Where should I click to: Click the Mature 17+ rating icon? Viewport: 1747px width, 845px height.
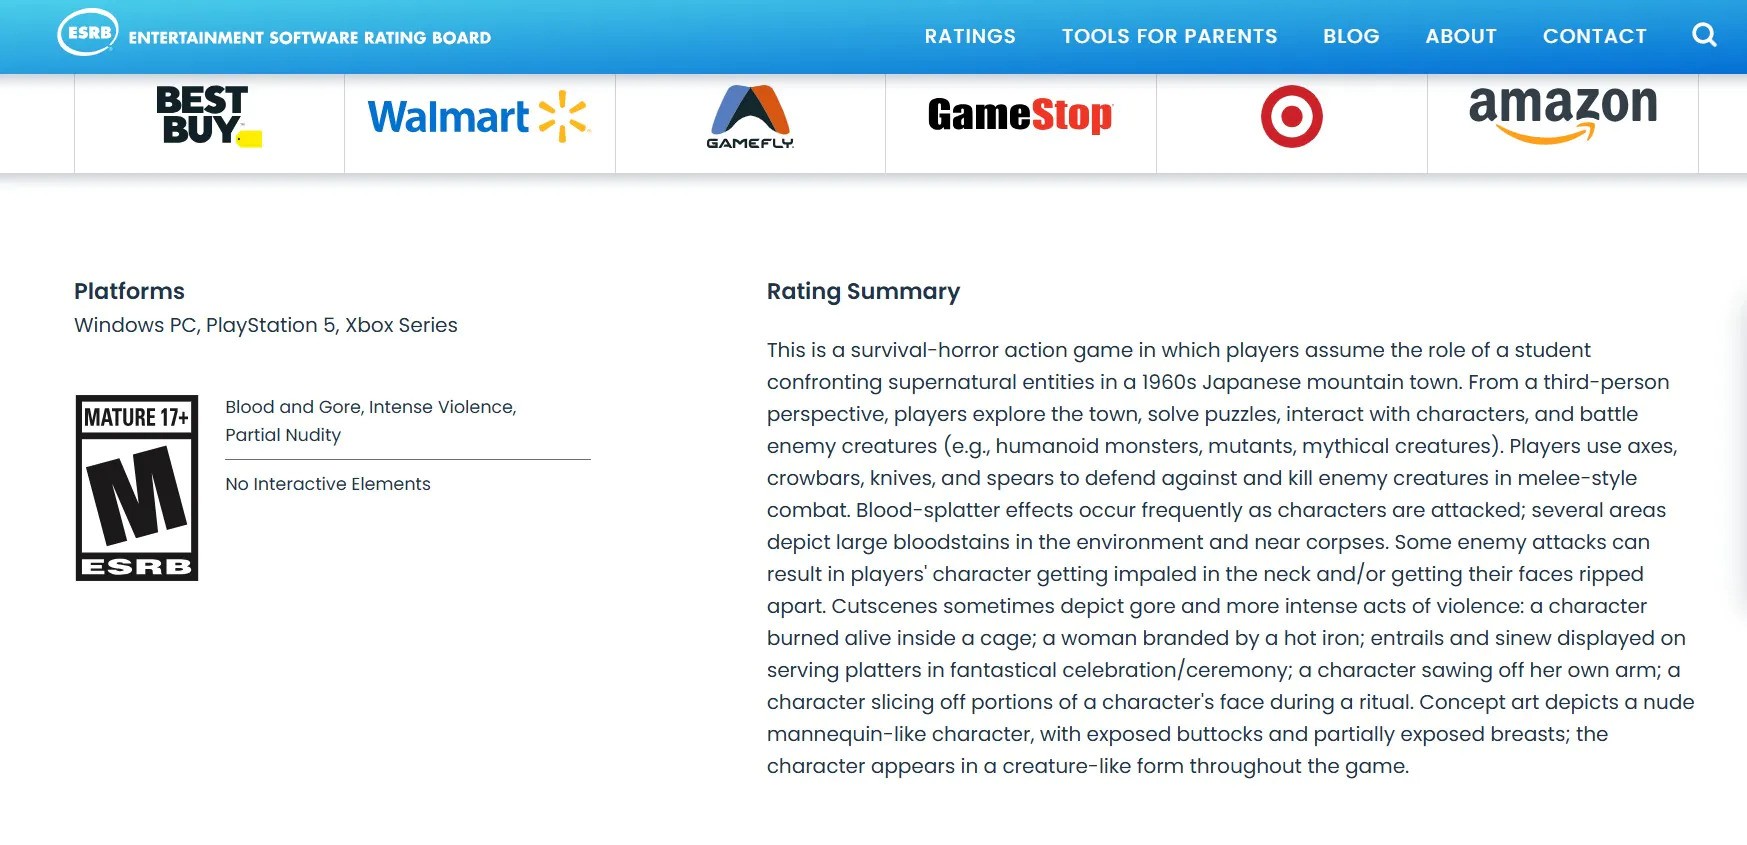(137, 488)
